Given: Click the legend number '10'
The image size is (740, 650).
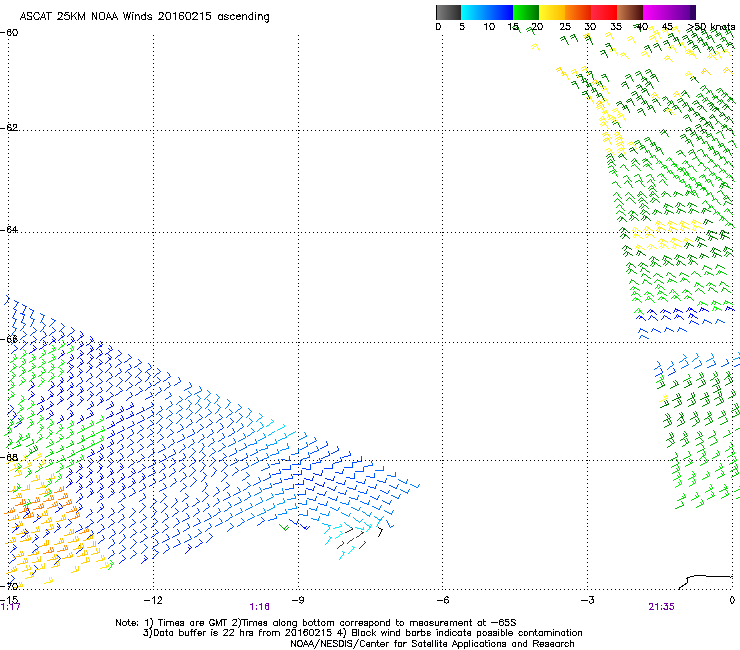Looking at the screenshot, I should click(489, 27).
